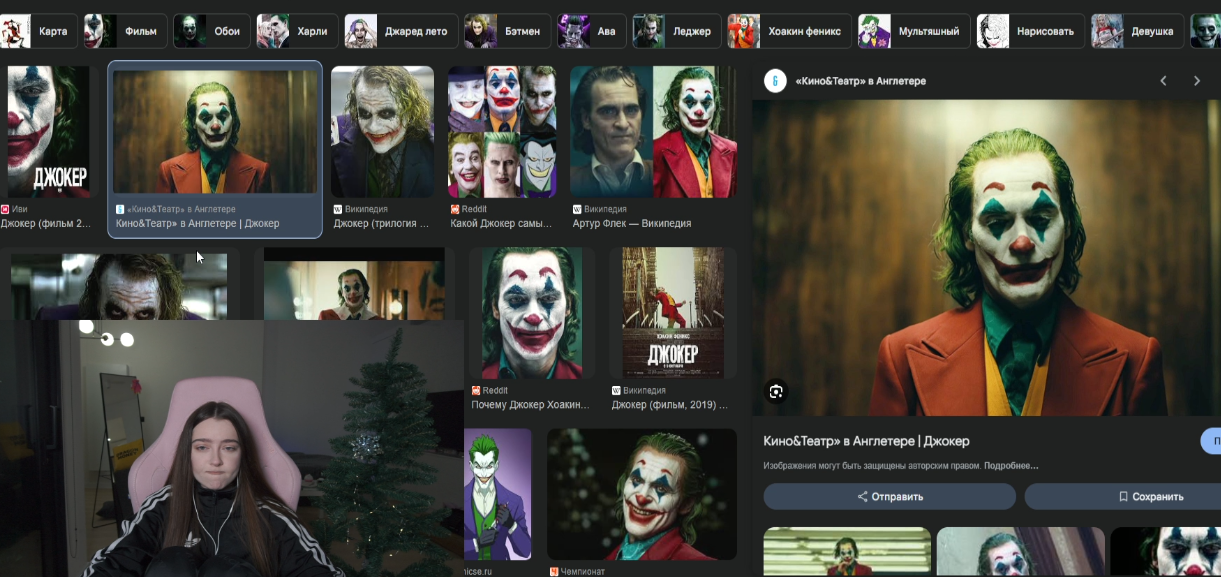
Task: Select the Ава filter chip
Action: [591, 31]
